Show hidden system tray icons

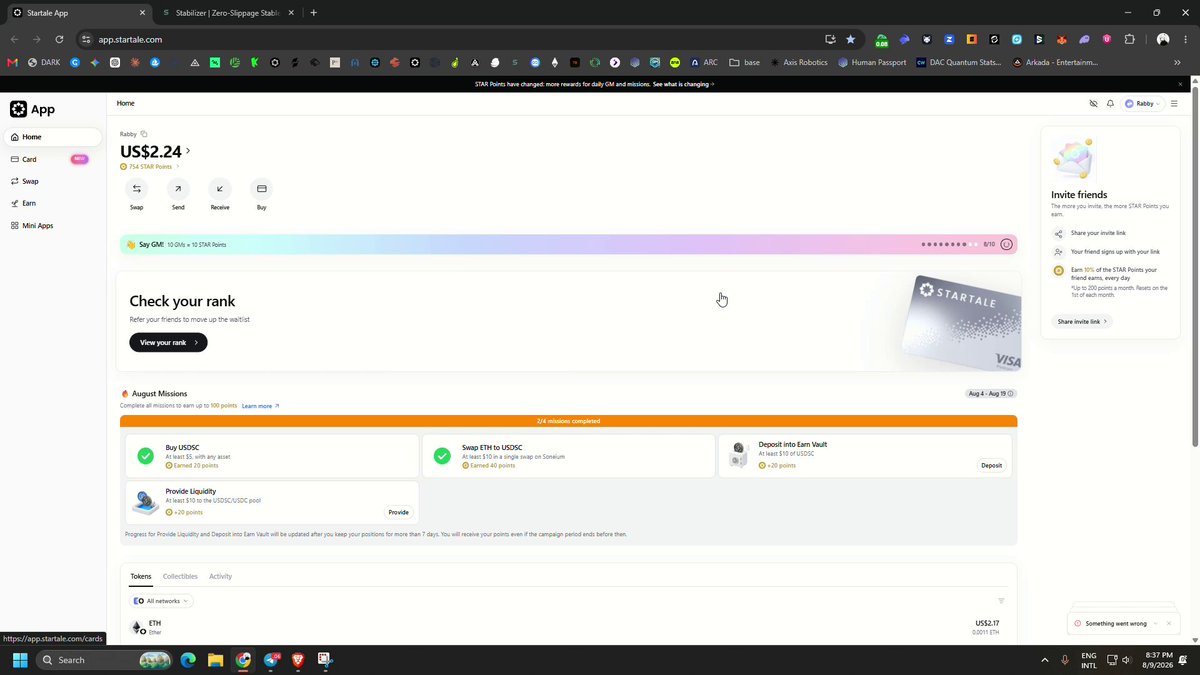1045,660
